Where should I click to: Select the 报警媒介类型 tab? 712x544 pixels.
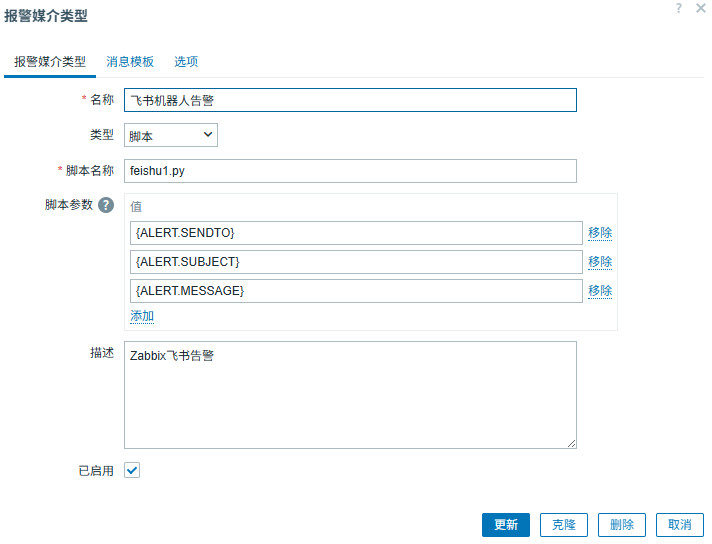pyautogui.click(x=50, y=62)
